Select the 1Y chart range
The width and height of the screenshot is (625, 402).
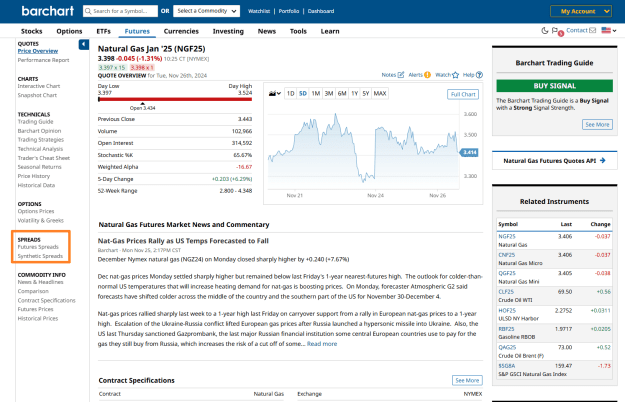pyautogui.click(x=354, y=94)
